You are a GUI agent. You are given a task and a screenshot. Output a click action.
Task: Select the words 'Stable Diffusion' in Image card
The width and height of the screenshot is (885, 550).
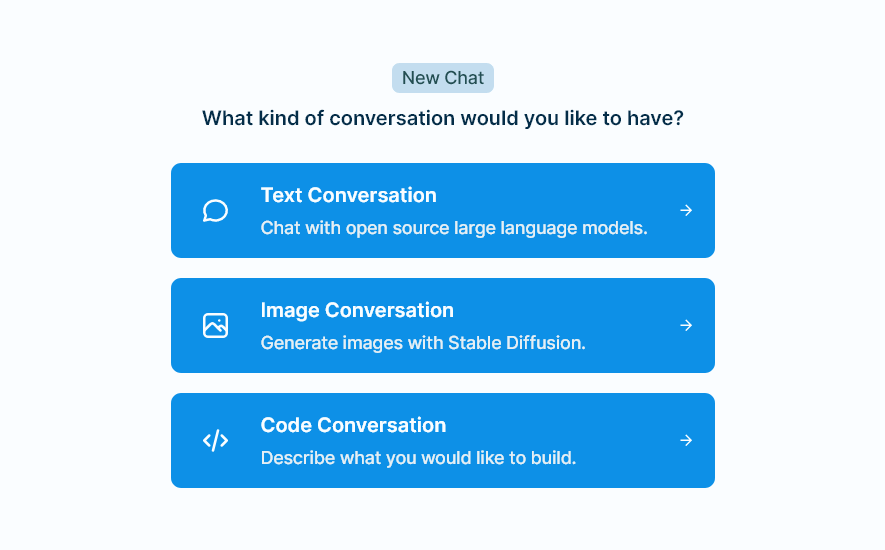tap(515, 343)
